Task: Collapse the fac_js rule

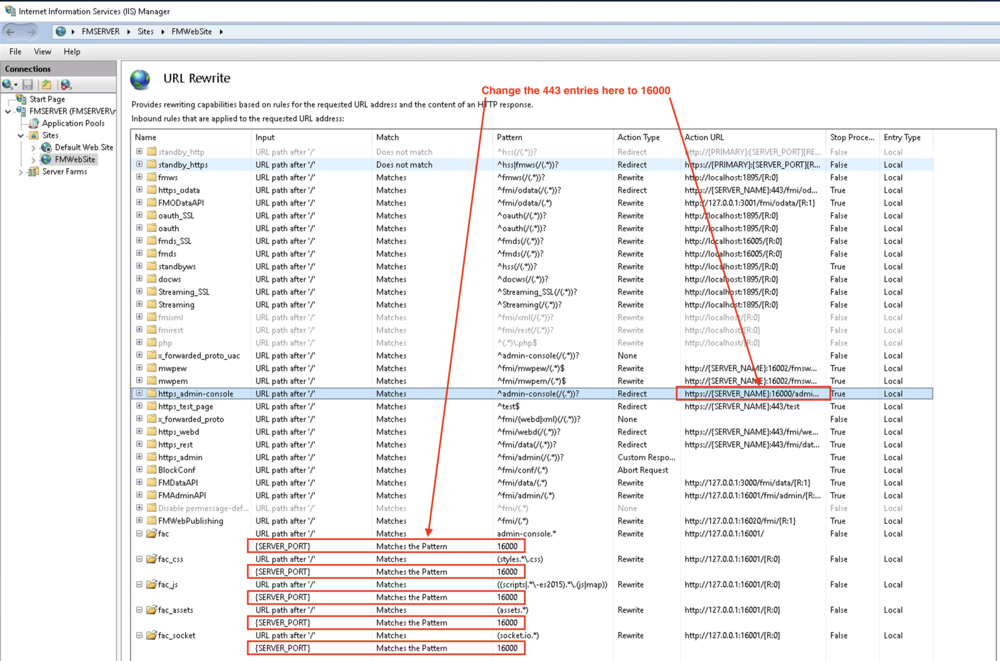Action: [x=139, y=584]
